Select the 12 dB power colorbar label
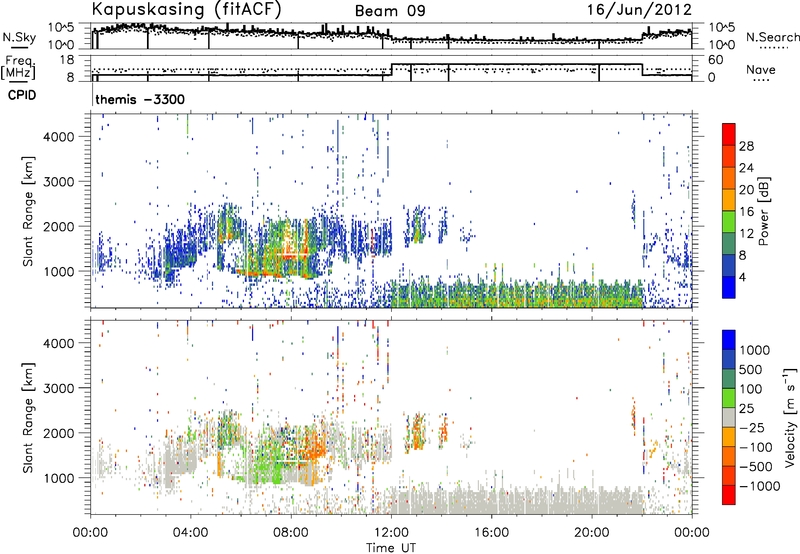 [x=746, y=234]
